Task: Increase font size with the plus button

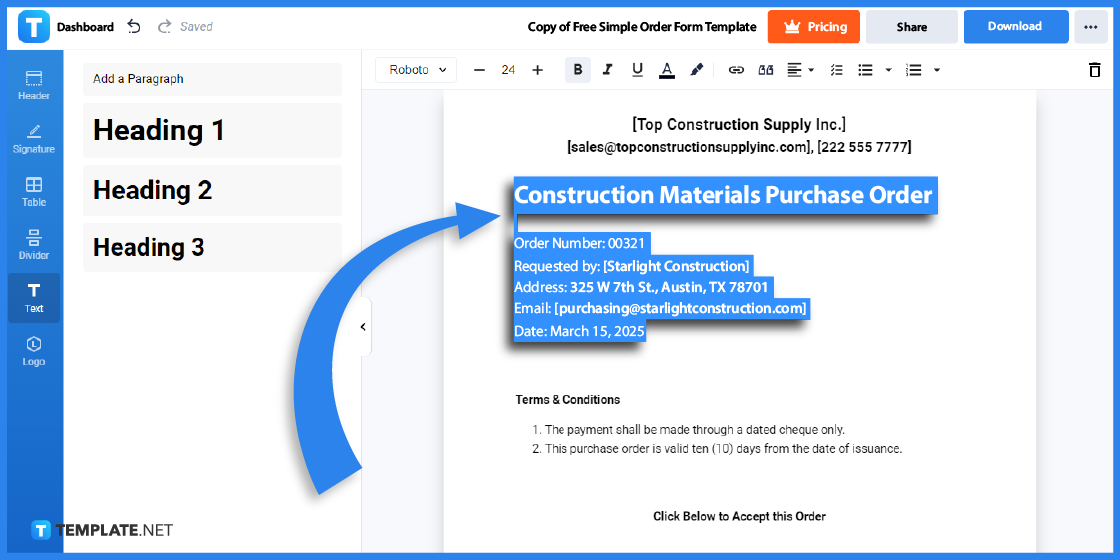Action: coord(538,70)
